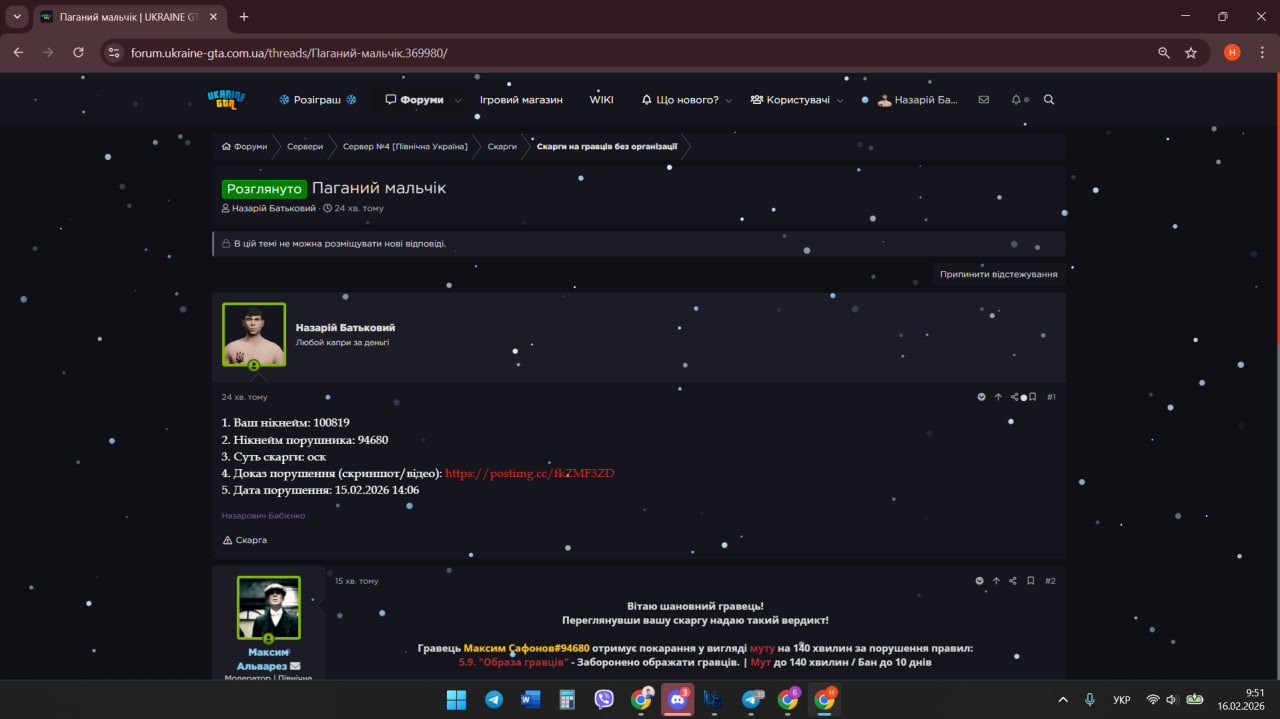1280x719 pixels.
Task: Bookmark post #1
Action: [1032, 397]
